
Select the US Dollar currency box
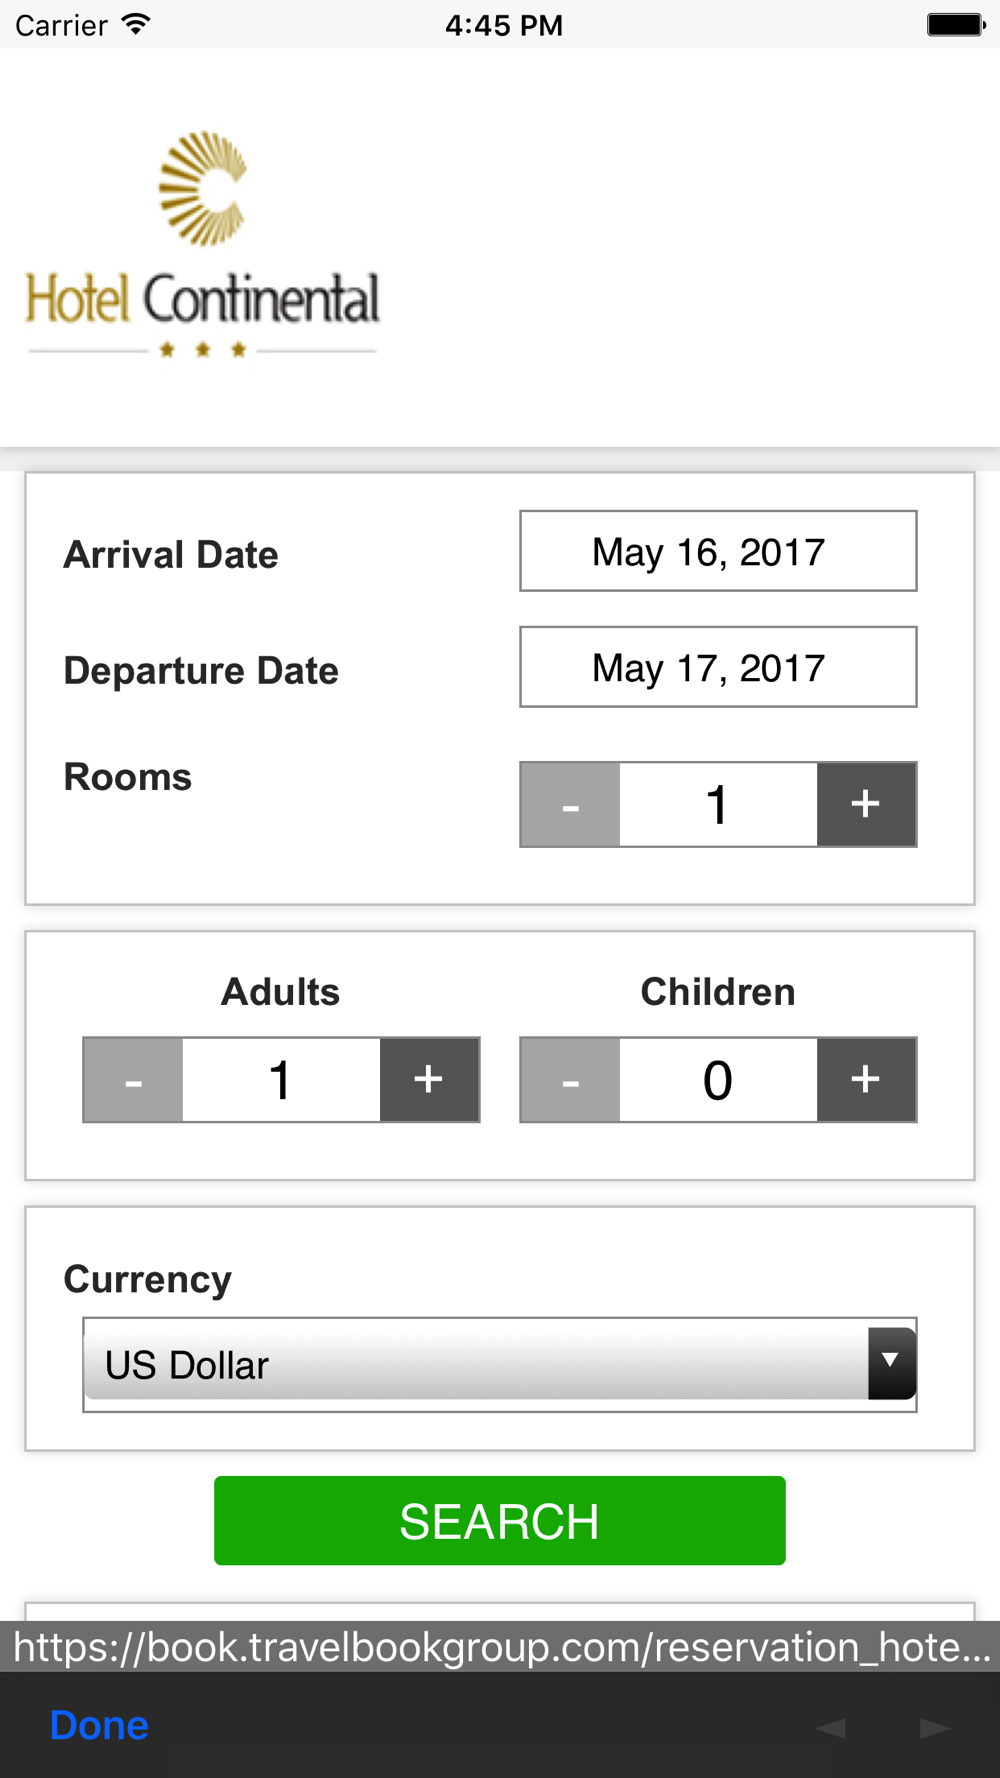click(499, 1364)
